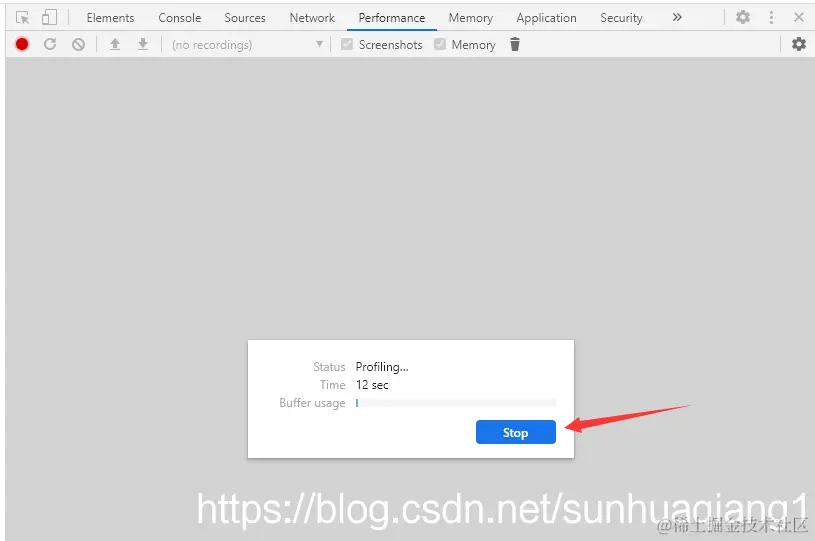The image size is (815, 541).
Task: Switch to the Elements tab
Action: [x=110, y=18]
